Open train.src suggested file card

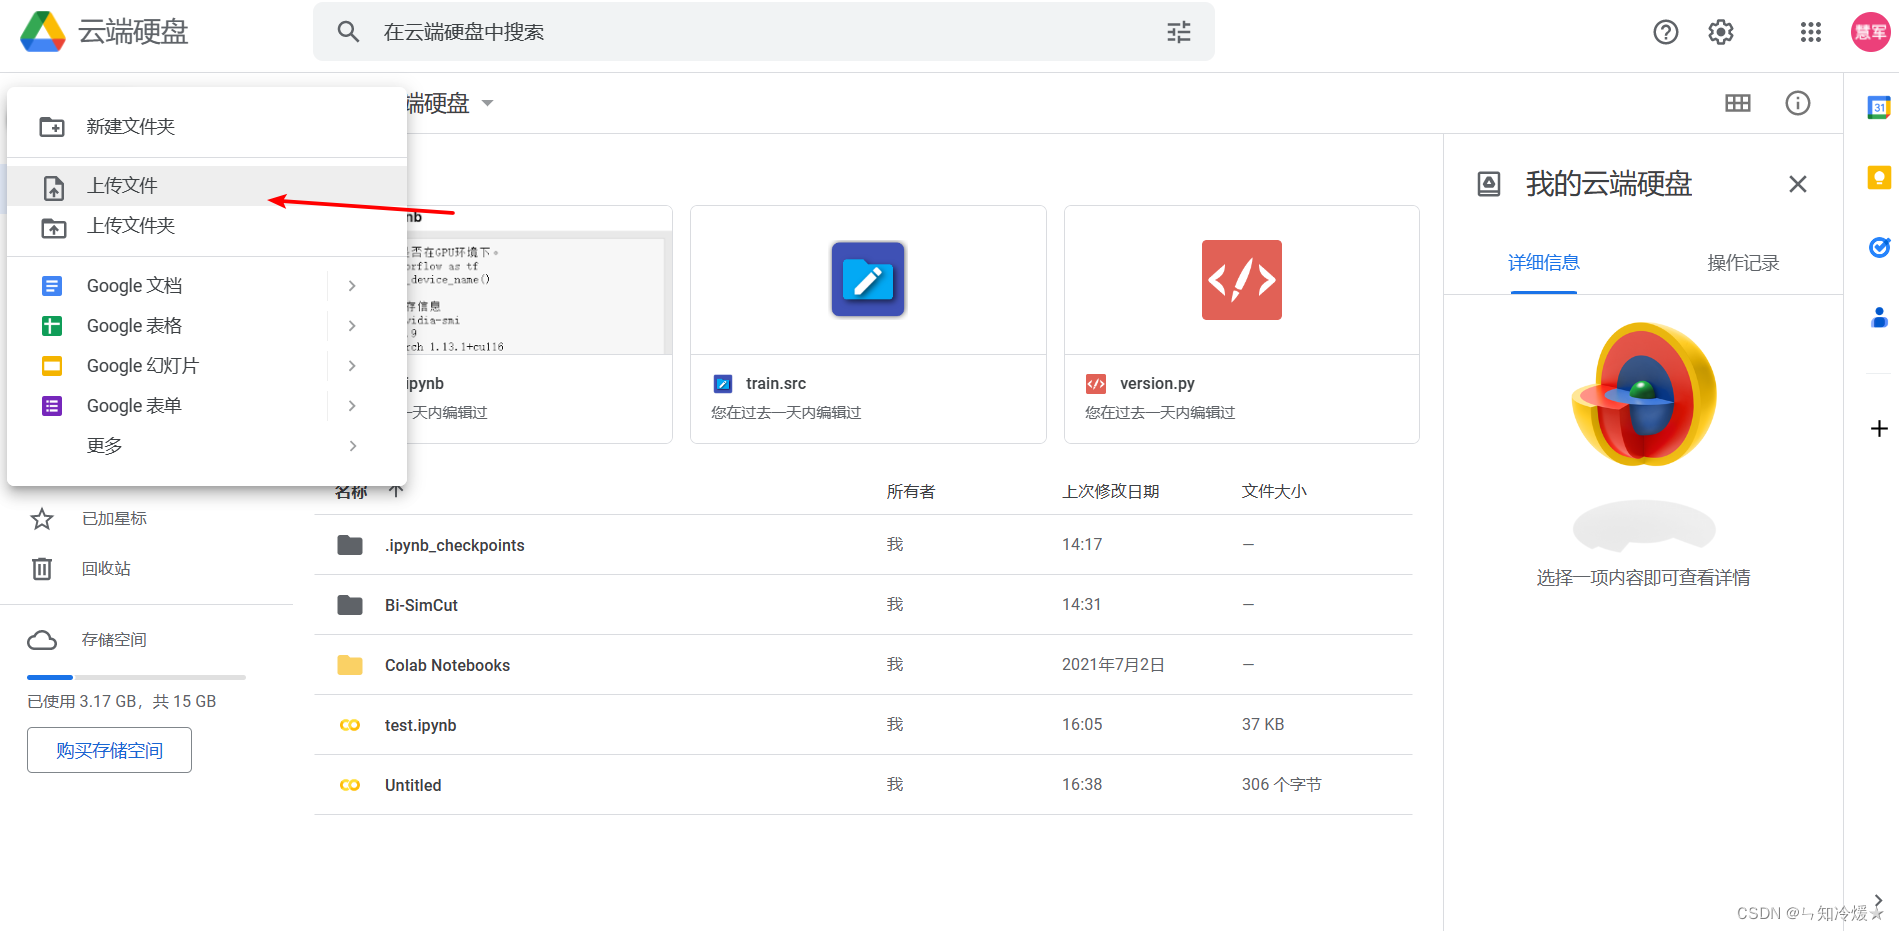click(x=868, y=325)
